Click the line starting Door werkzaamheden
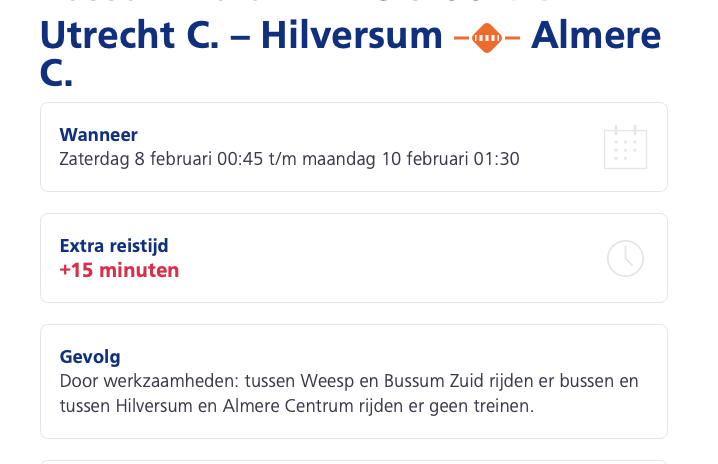This screenshot has height=464, width=718. (349, 381)
